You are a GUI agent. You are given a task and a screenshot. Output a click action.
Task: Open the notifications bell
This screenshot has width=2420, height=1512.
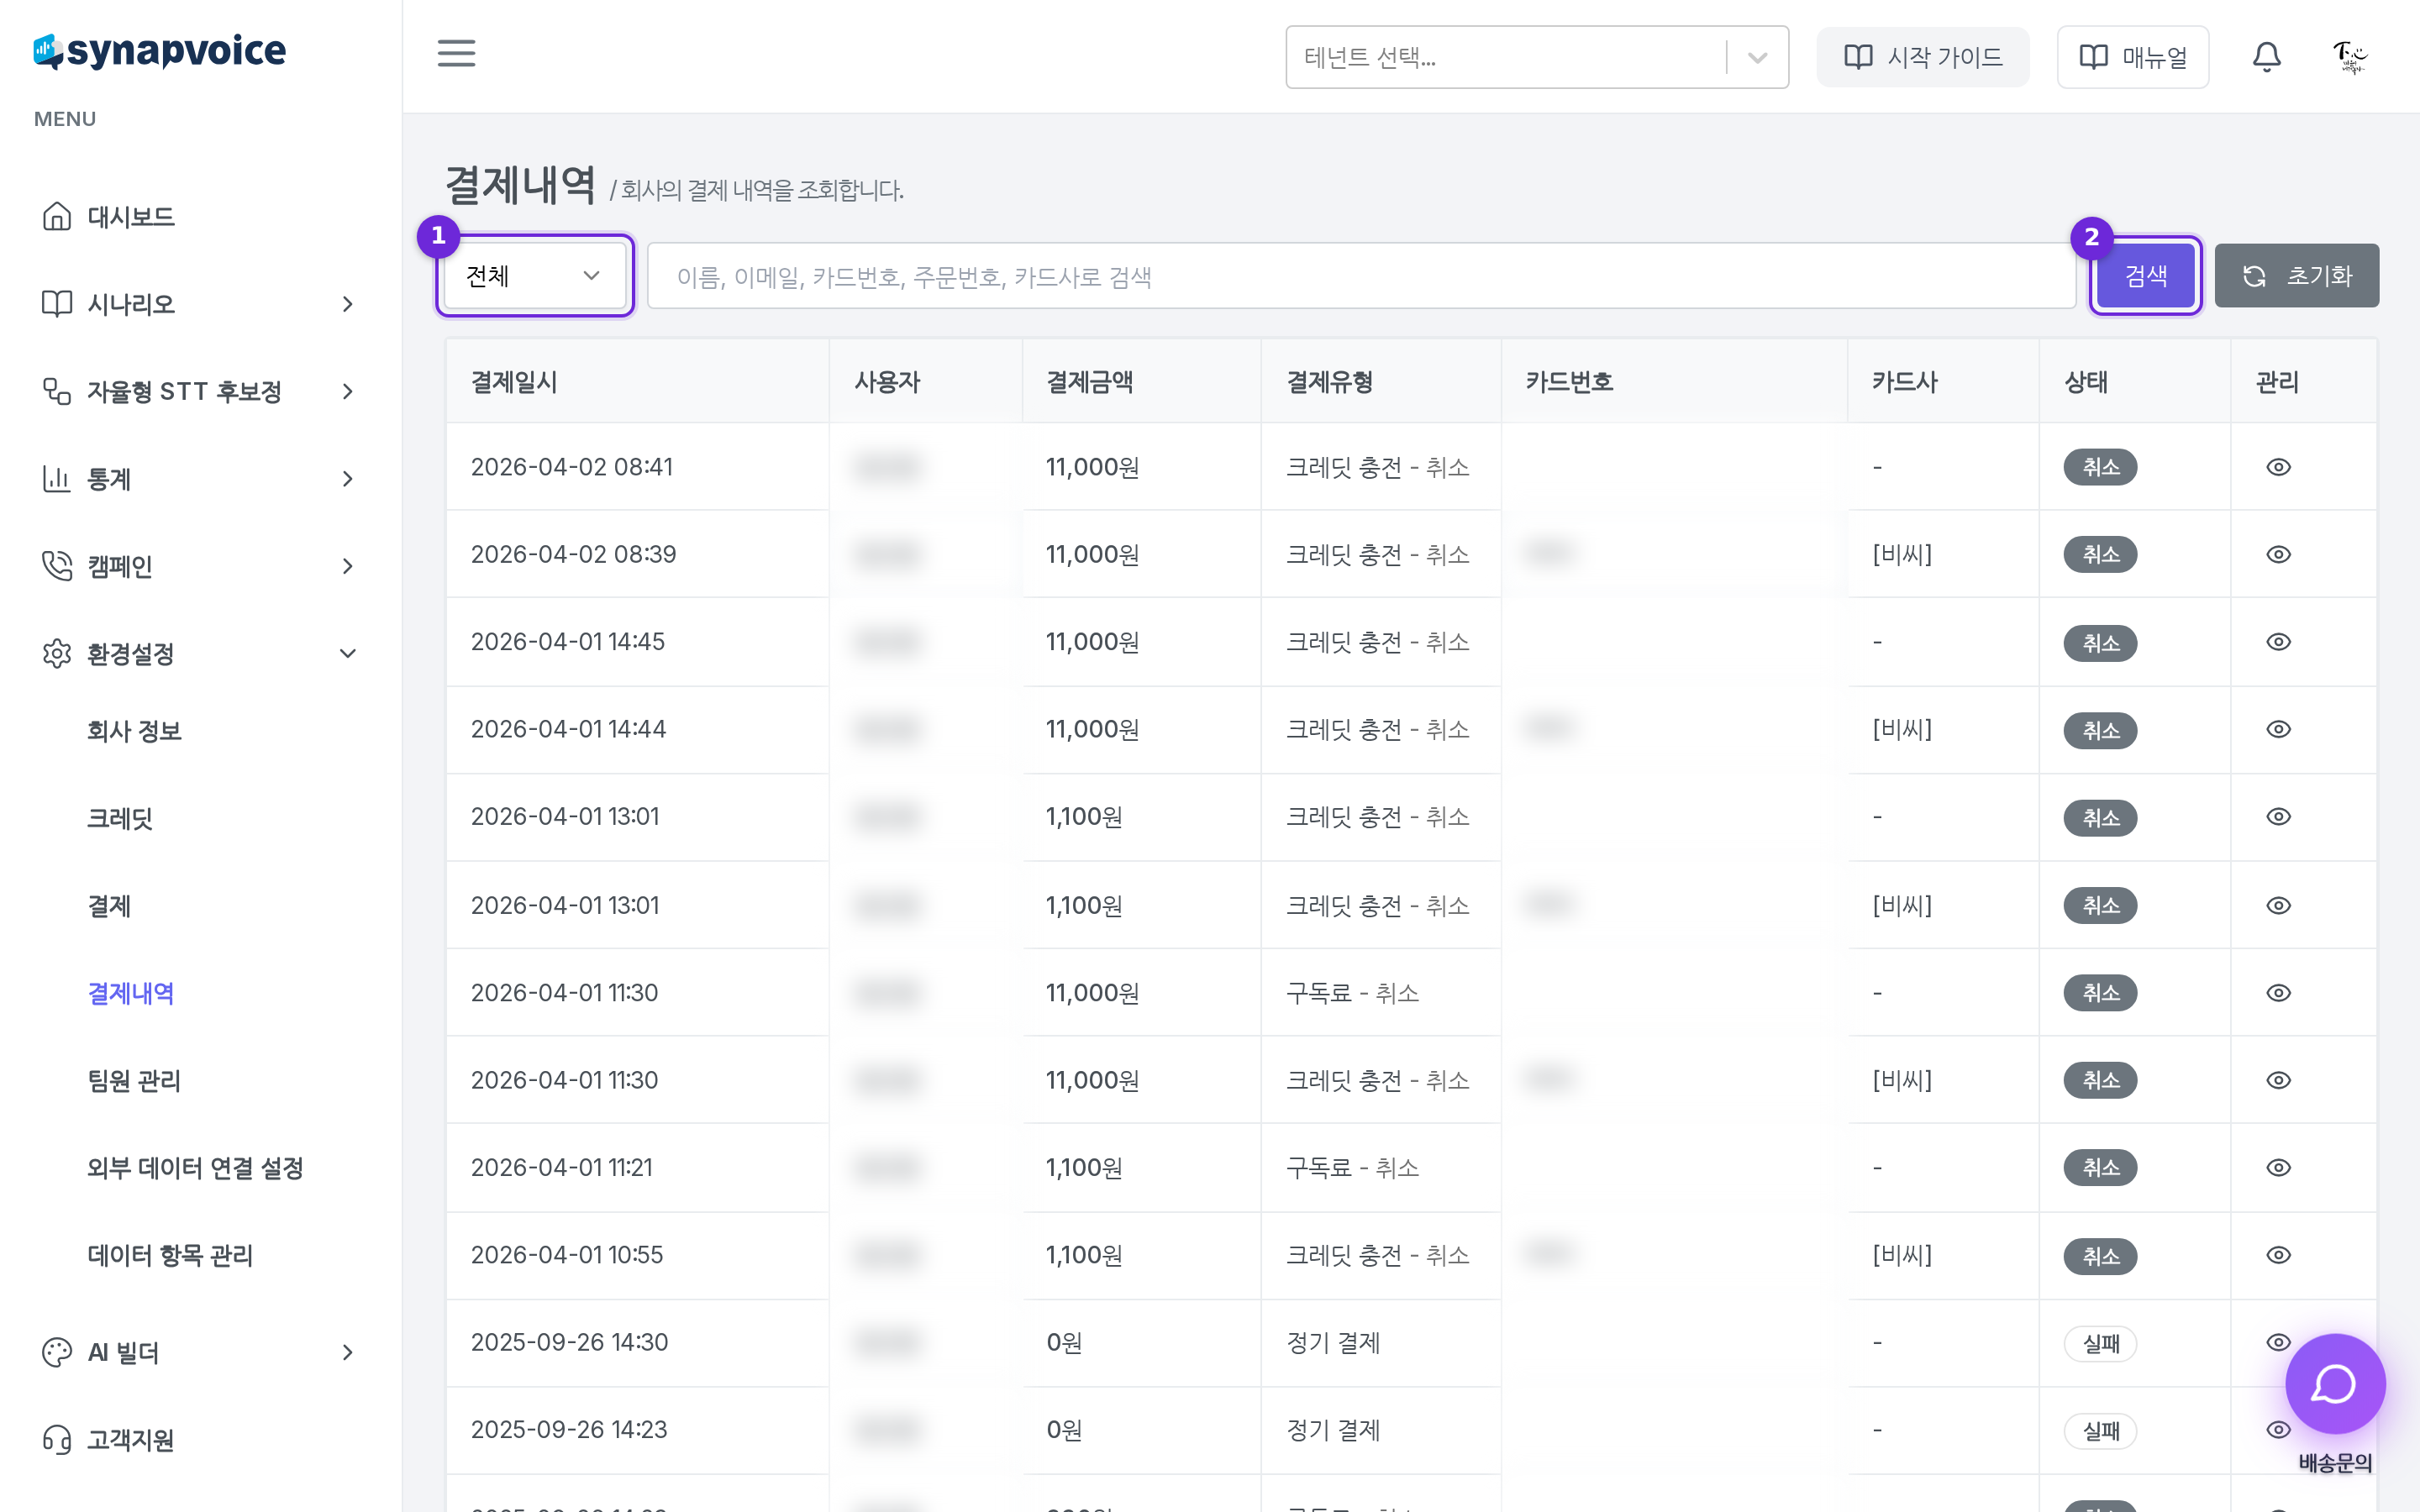tap(2266, 57)
